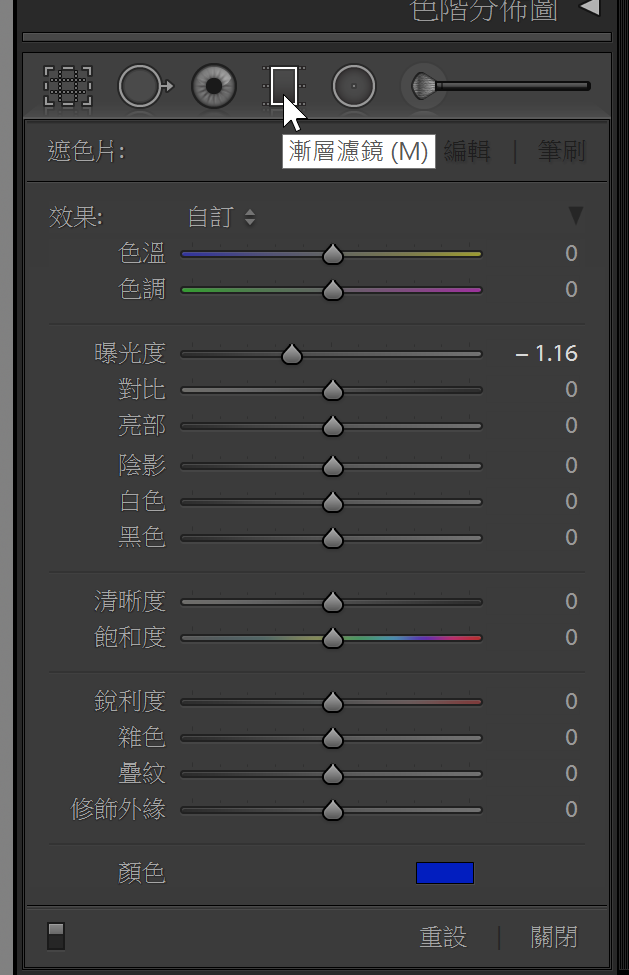629x975 pixels.
Task: Click the Graduated Filter (漸層濾鏡) tool
Action: click(283, 87)
